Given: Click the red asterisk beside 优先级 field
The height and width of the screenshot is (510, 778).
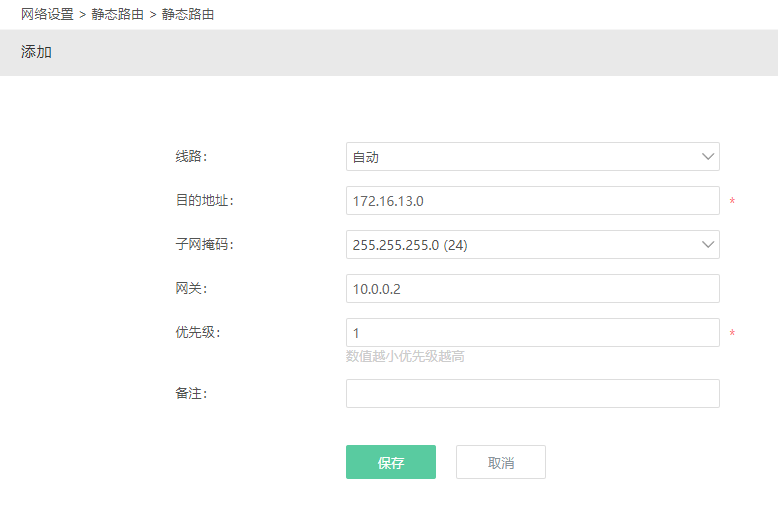Looking at the screenshot, I should tap(732, 335).
